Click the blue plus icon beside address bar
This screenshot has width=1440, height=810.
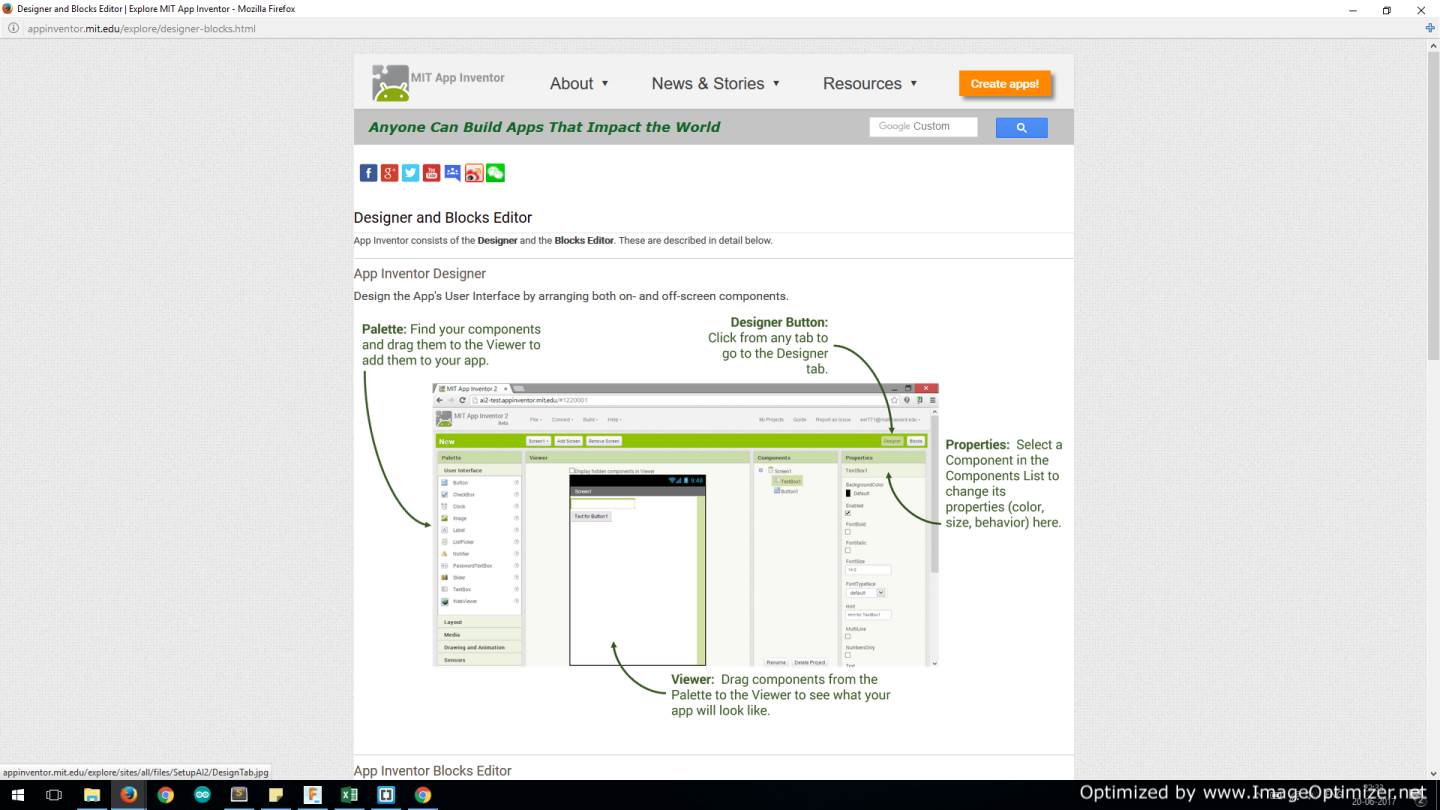click(1429, 28)
